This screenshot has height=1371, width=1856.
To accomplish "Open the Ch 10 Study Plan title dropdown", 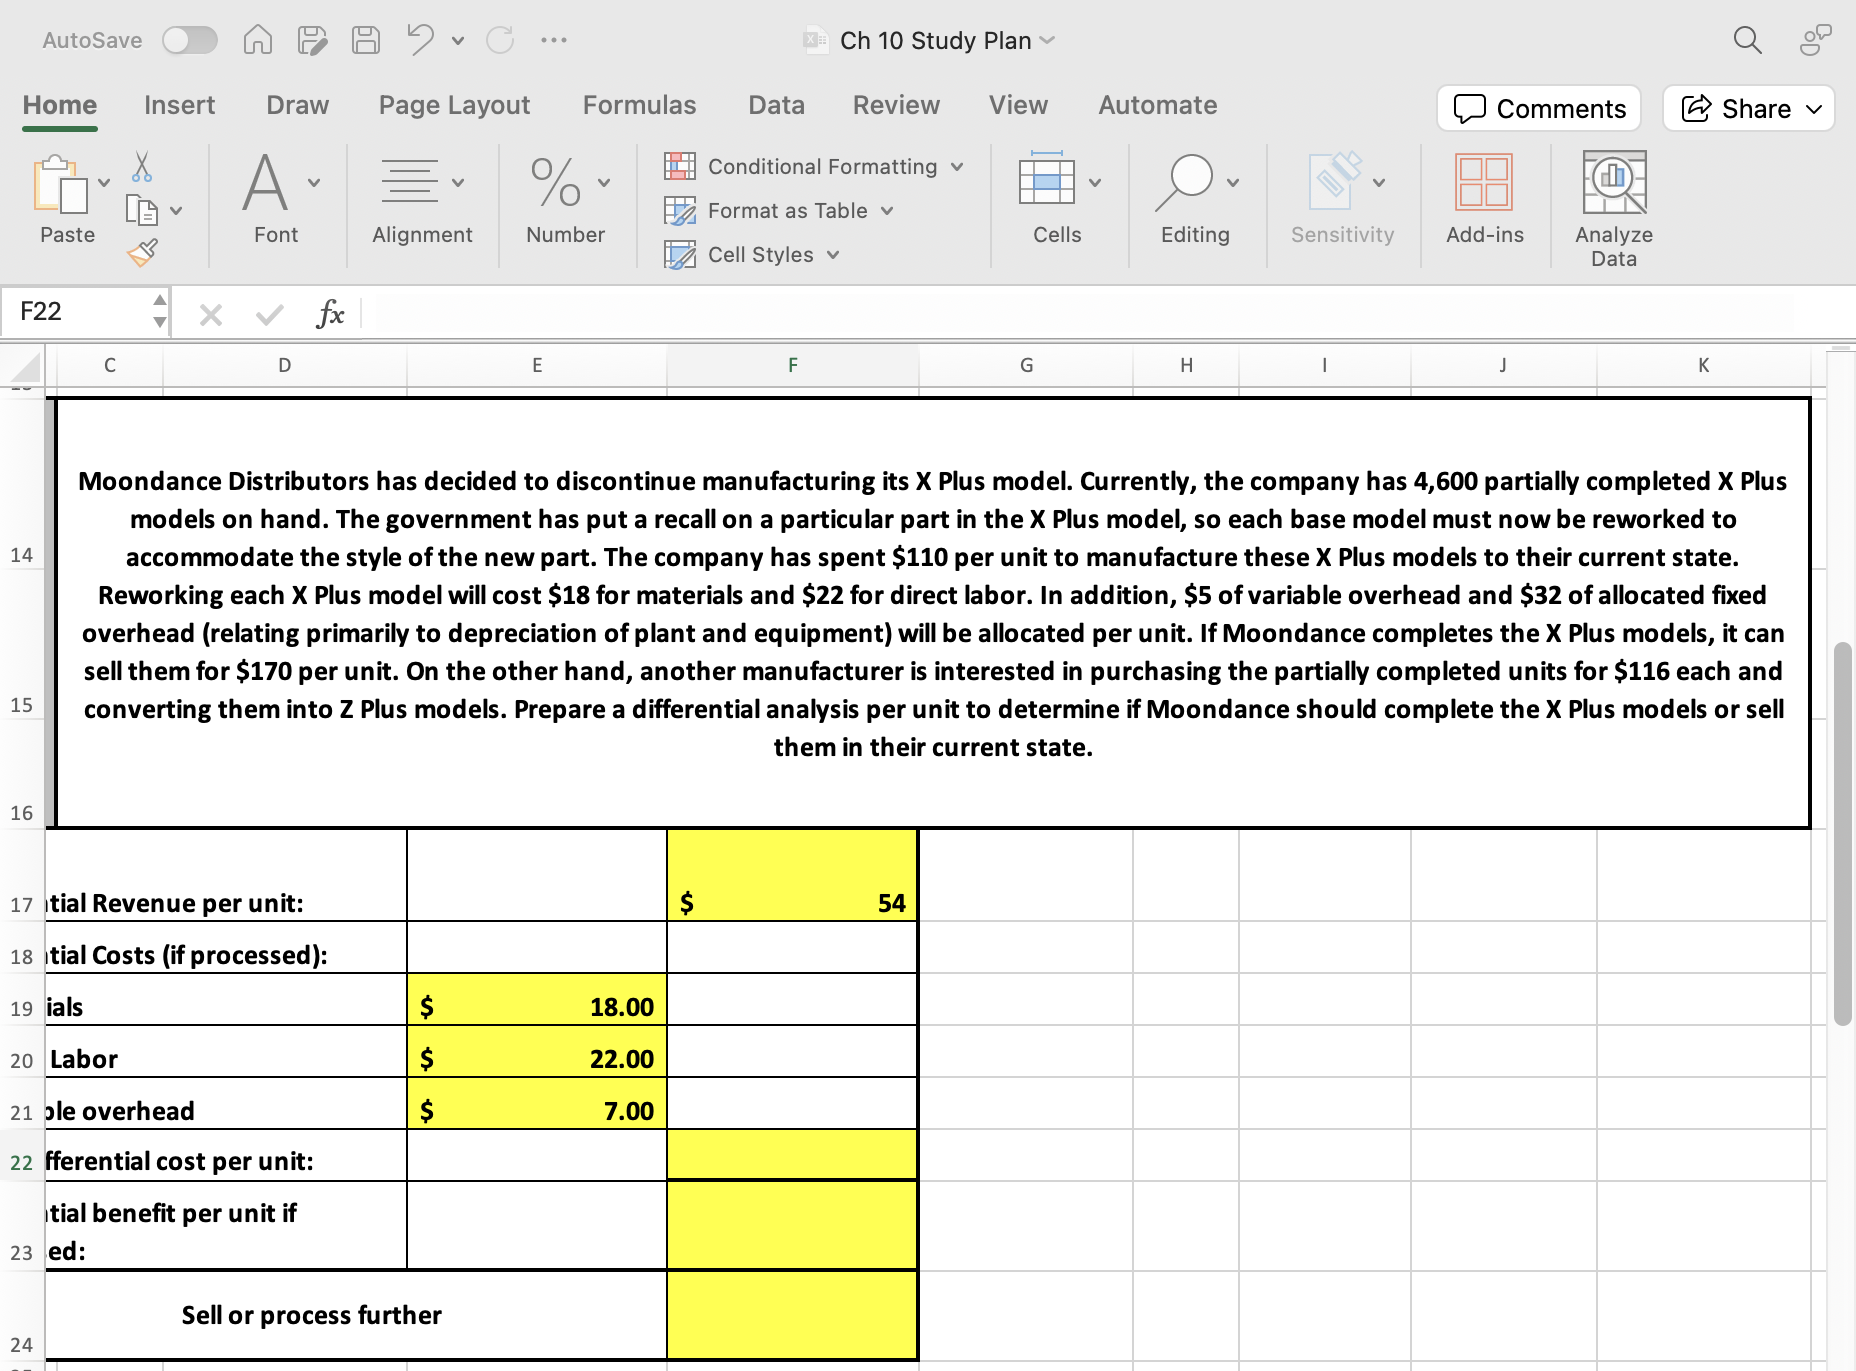I will point(1048,41).
